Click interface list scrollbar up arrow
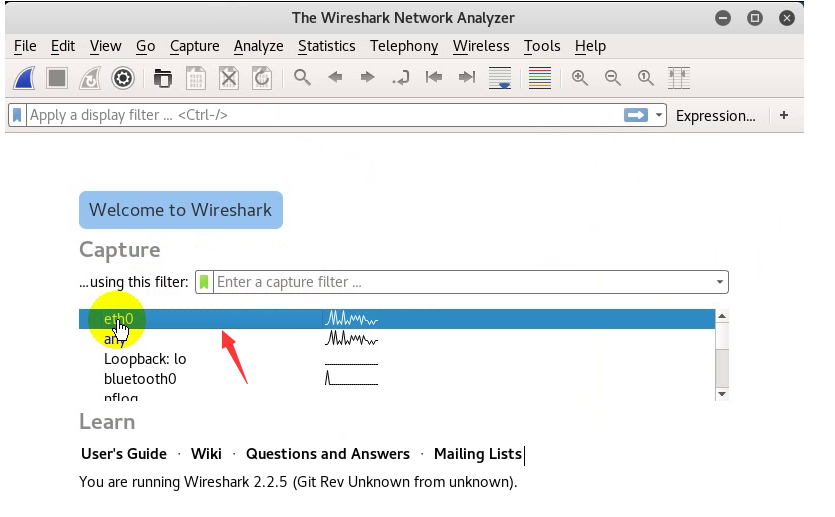 pyautogui.click(x=722, y=316)
